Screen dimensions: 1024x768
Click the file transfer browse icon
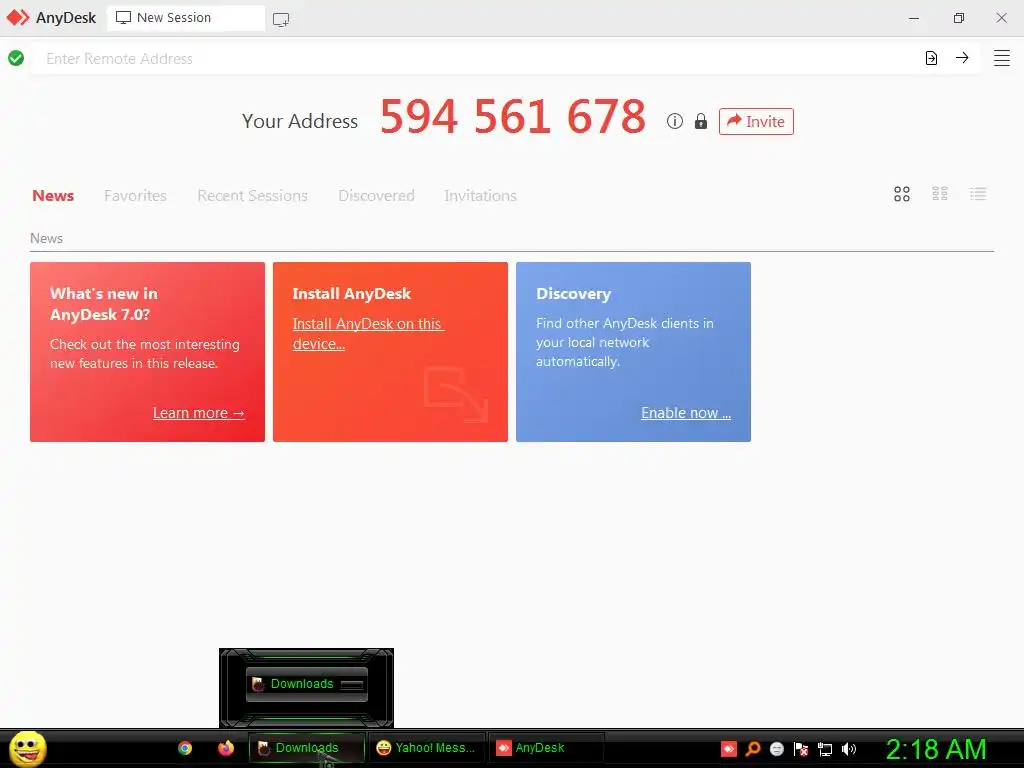click(931, 58)
